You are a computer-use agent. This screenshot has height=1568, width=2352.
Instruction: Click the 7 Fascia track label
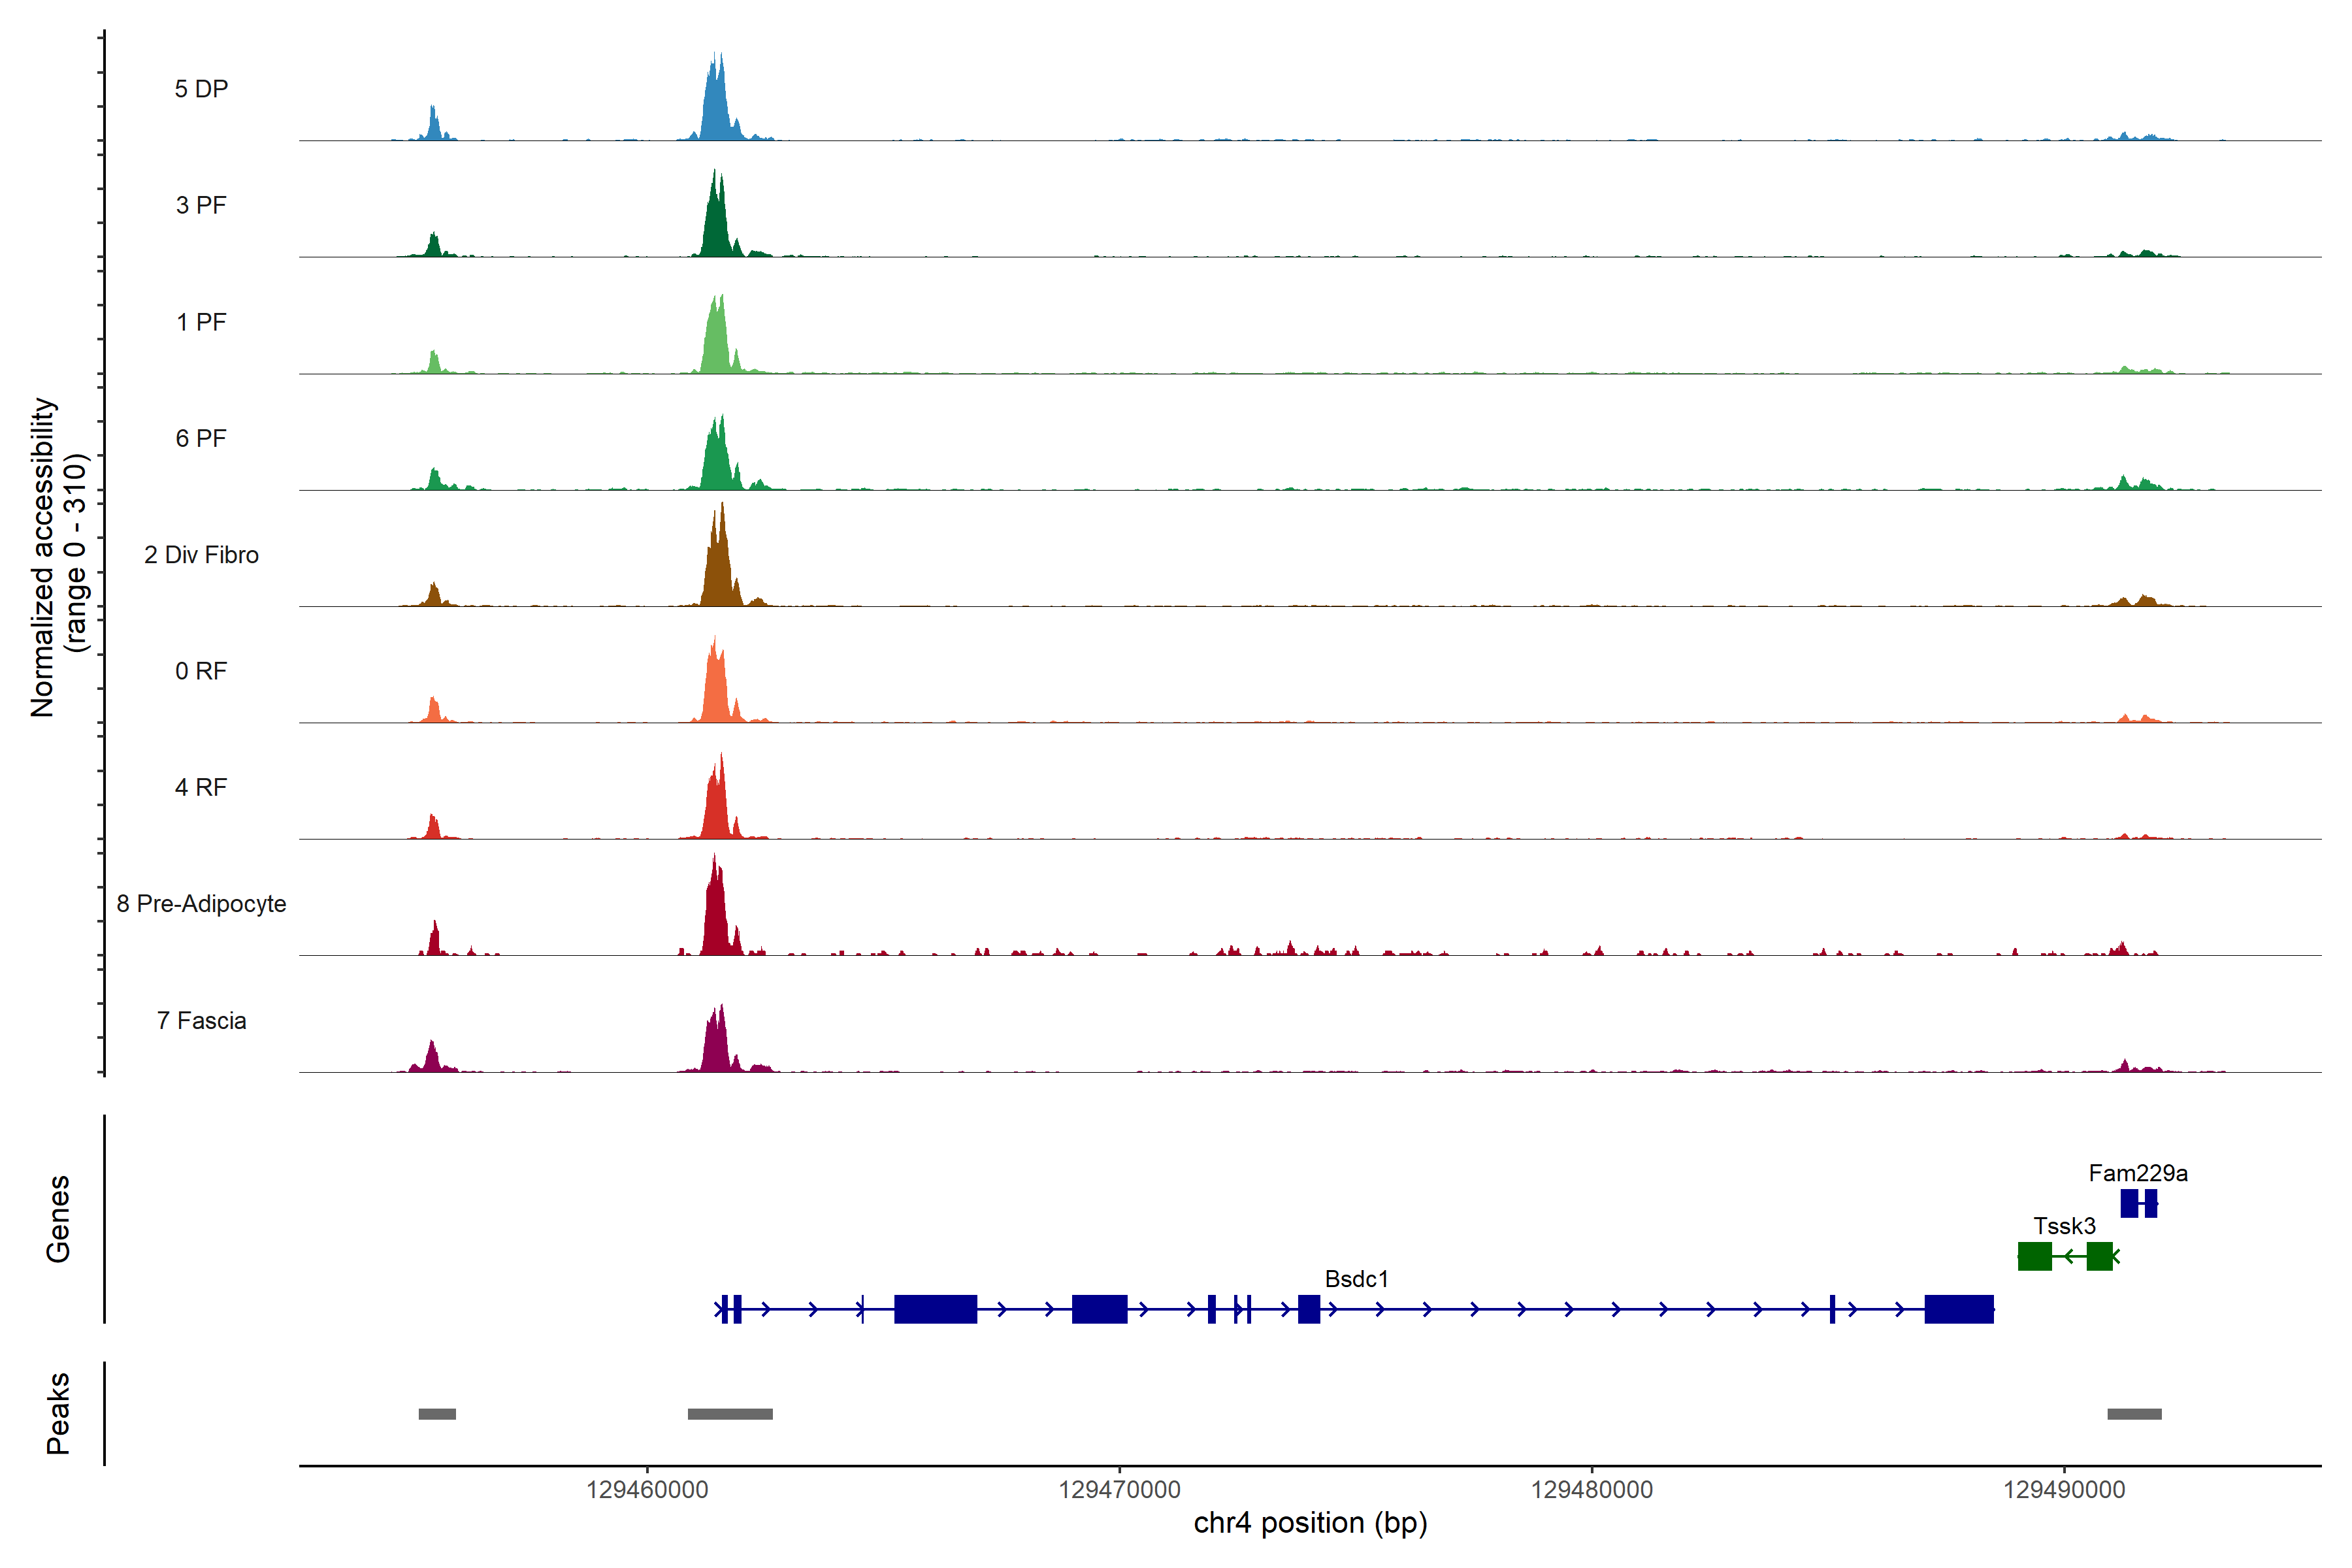point(201,1021)
